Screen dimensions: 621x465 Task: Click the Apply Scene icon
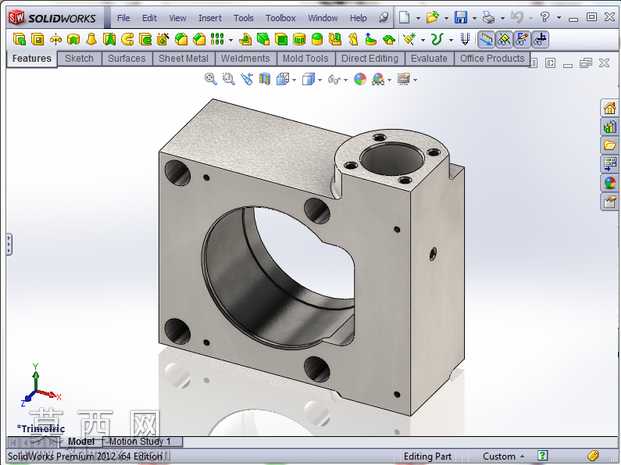pyautogui.click(x=378, y=80)
